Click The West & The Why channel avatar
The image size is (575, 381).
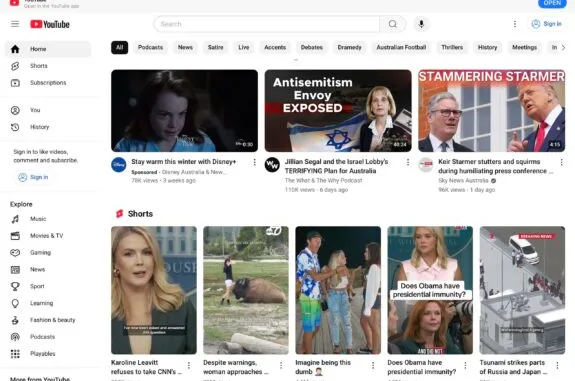point(272,165)
